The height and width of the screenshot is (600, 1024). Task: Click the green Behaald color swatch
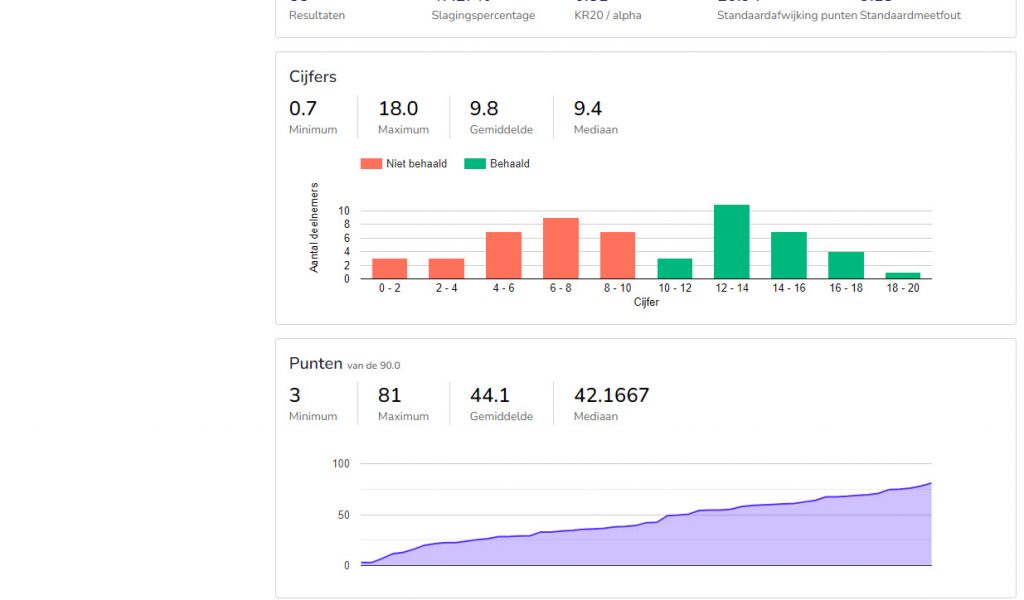pos(475,164)
